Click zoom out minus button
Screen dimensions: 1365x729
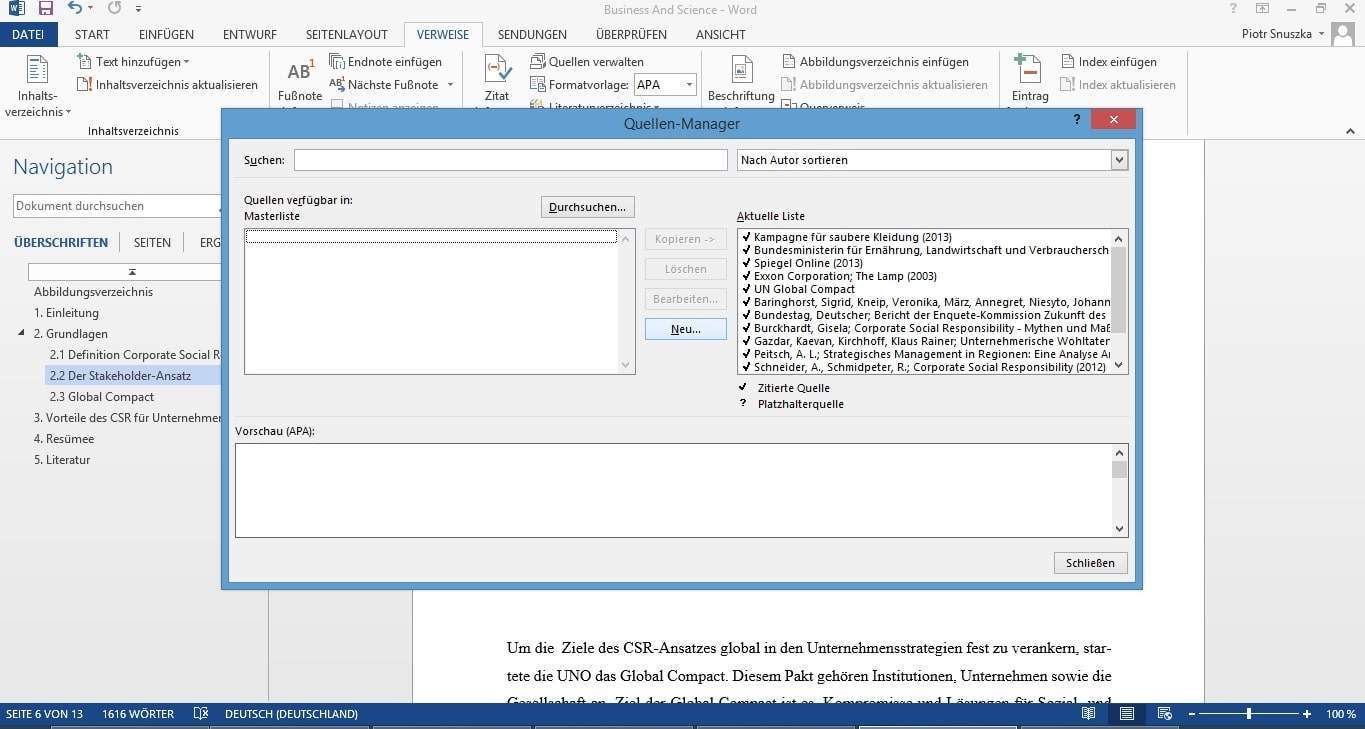1191,714
